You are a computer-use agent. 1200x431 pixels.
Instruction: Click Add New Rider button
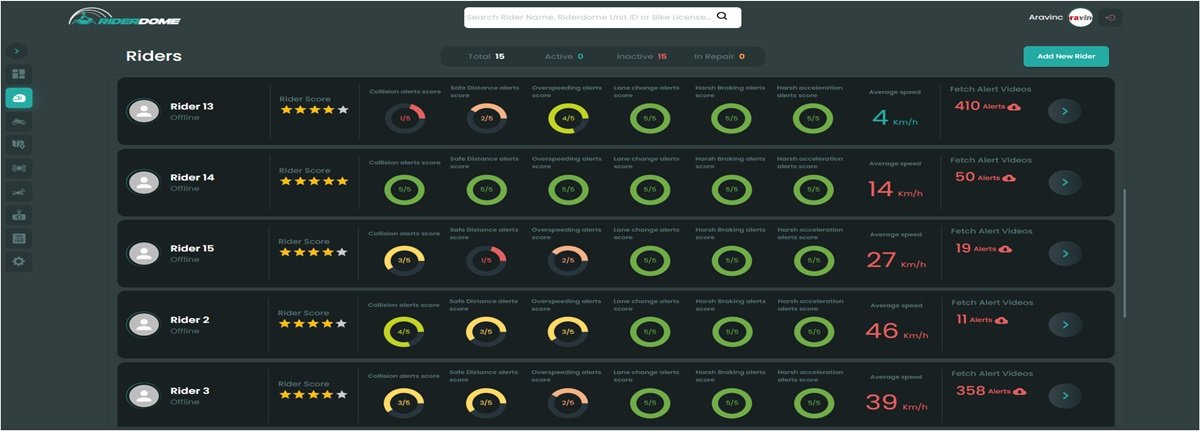click(1065, 57)
